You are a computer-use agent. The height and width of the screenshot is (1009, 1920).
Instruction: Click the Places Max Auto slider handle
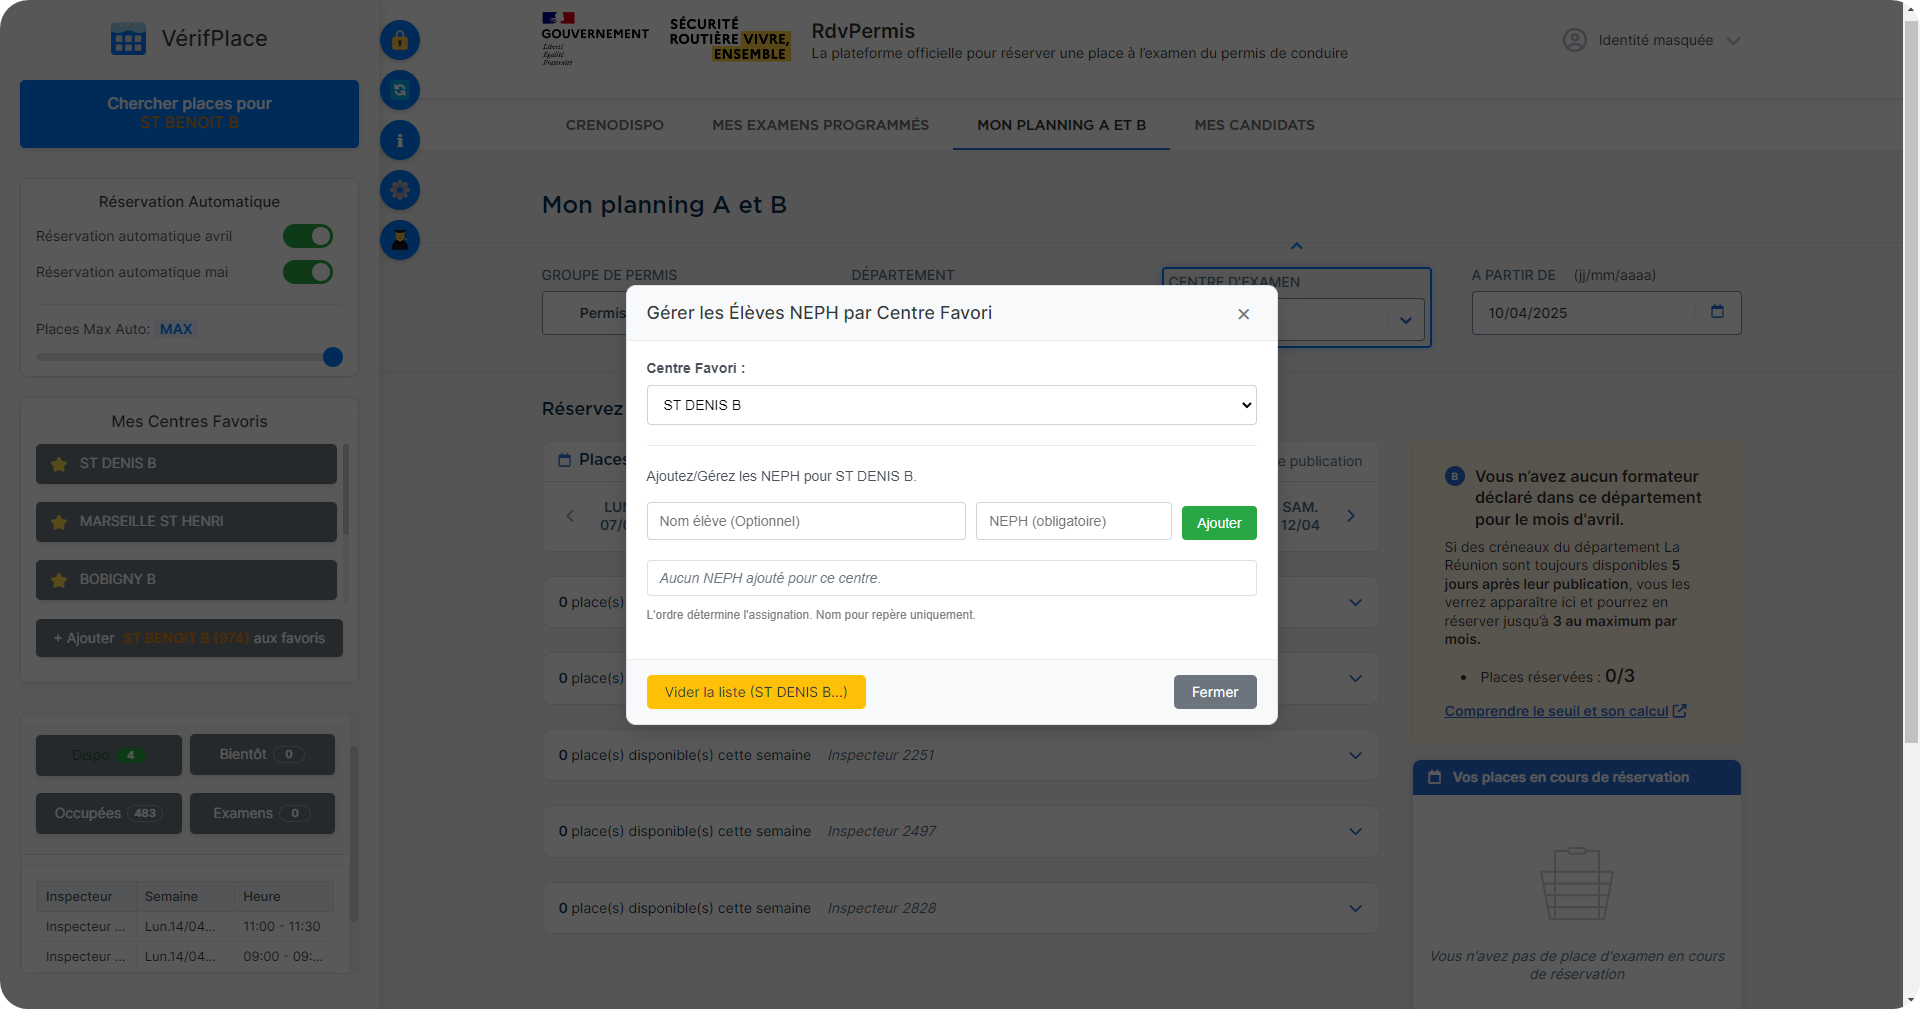coord(333,357)
